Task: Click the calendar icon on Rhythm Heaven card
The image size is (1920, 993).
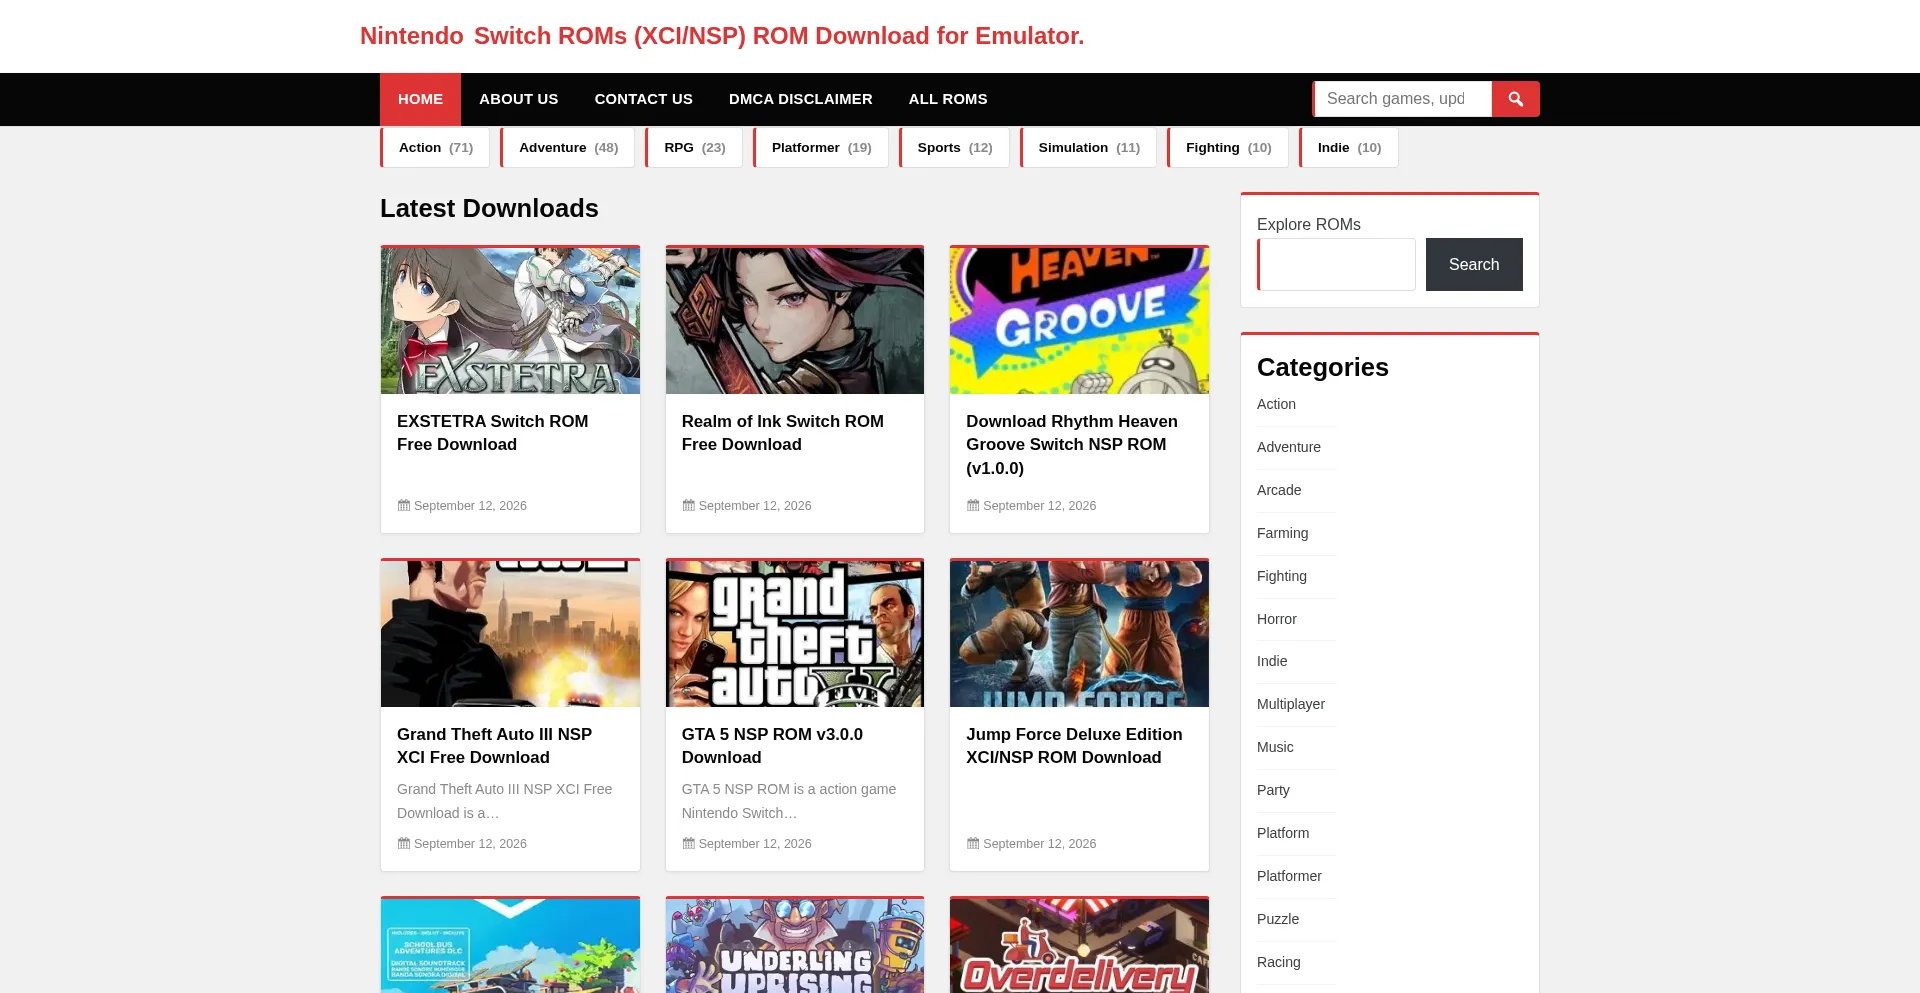Action: [x=973, y=506]
